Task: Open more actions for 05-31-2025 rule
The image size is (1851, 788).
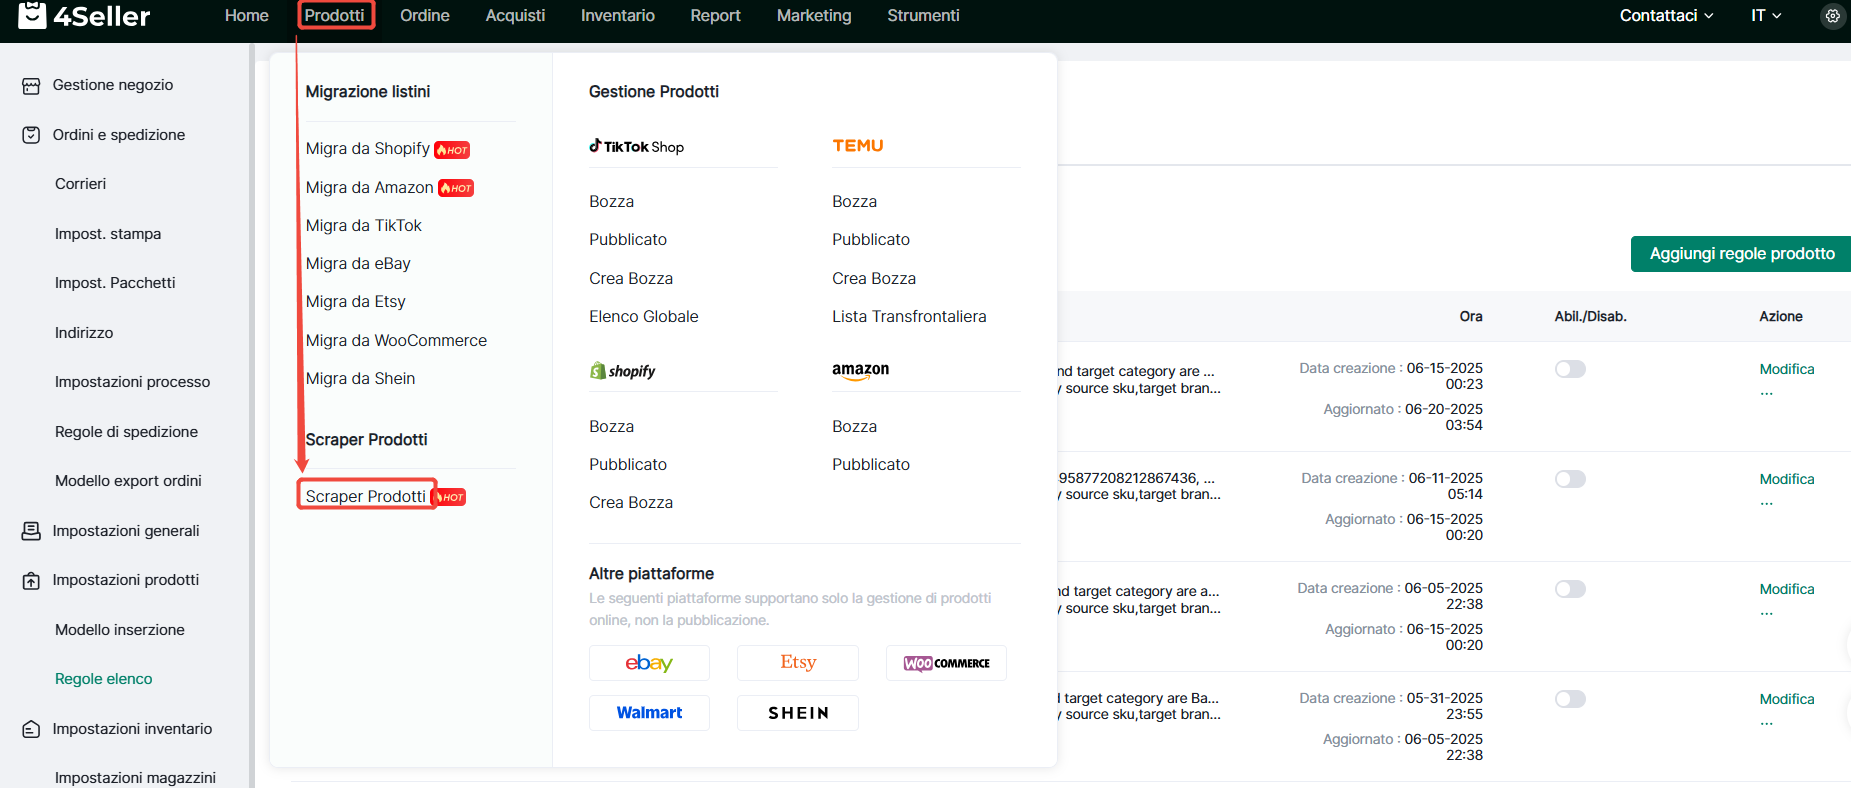Action: click(1767, 723)
